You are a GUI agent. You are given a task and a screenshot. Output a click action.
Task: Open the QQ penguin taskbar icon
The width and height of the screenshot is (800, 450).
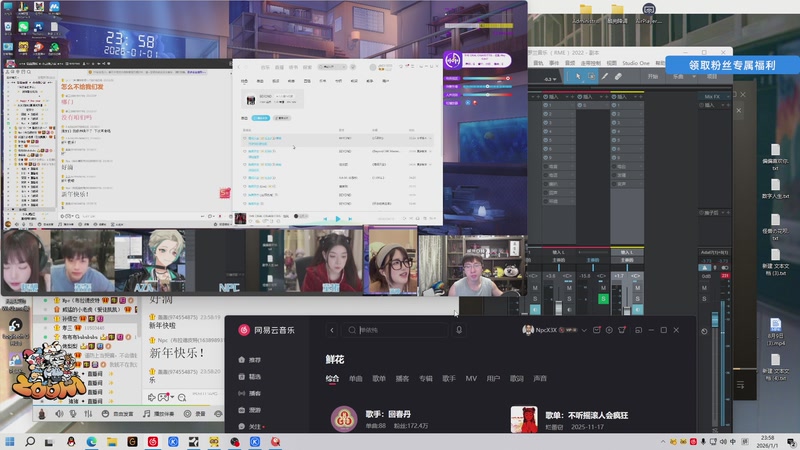tap(71, 442)
